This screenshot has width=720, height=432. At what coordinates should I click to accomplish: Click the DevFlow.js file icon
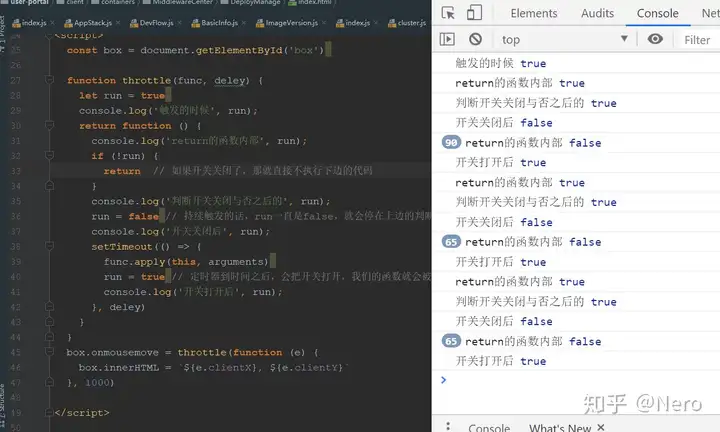pyautogui.click(x=134, y=22)
